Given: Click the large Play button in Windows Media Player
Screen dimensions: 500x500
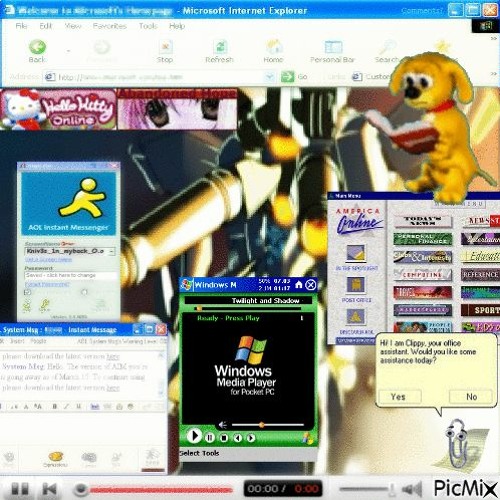Looking at the screenshot, I should (194, 436).
